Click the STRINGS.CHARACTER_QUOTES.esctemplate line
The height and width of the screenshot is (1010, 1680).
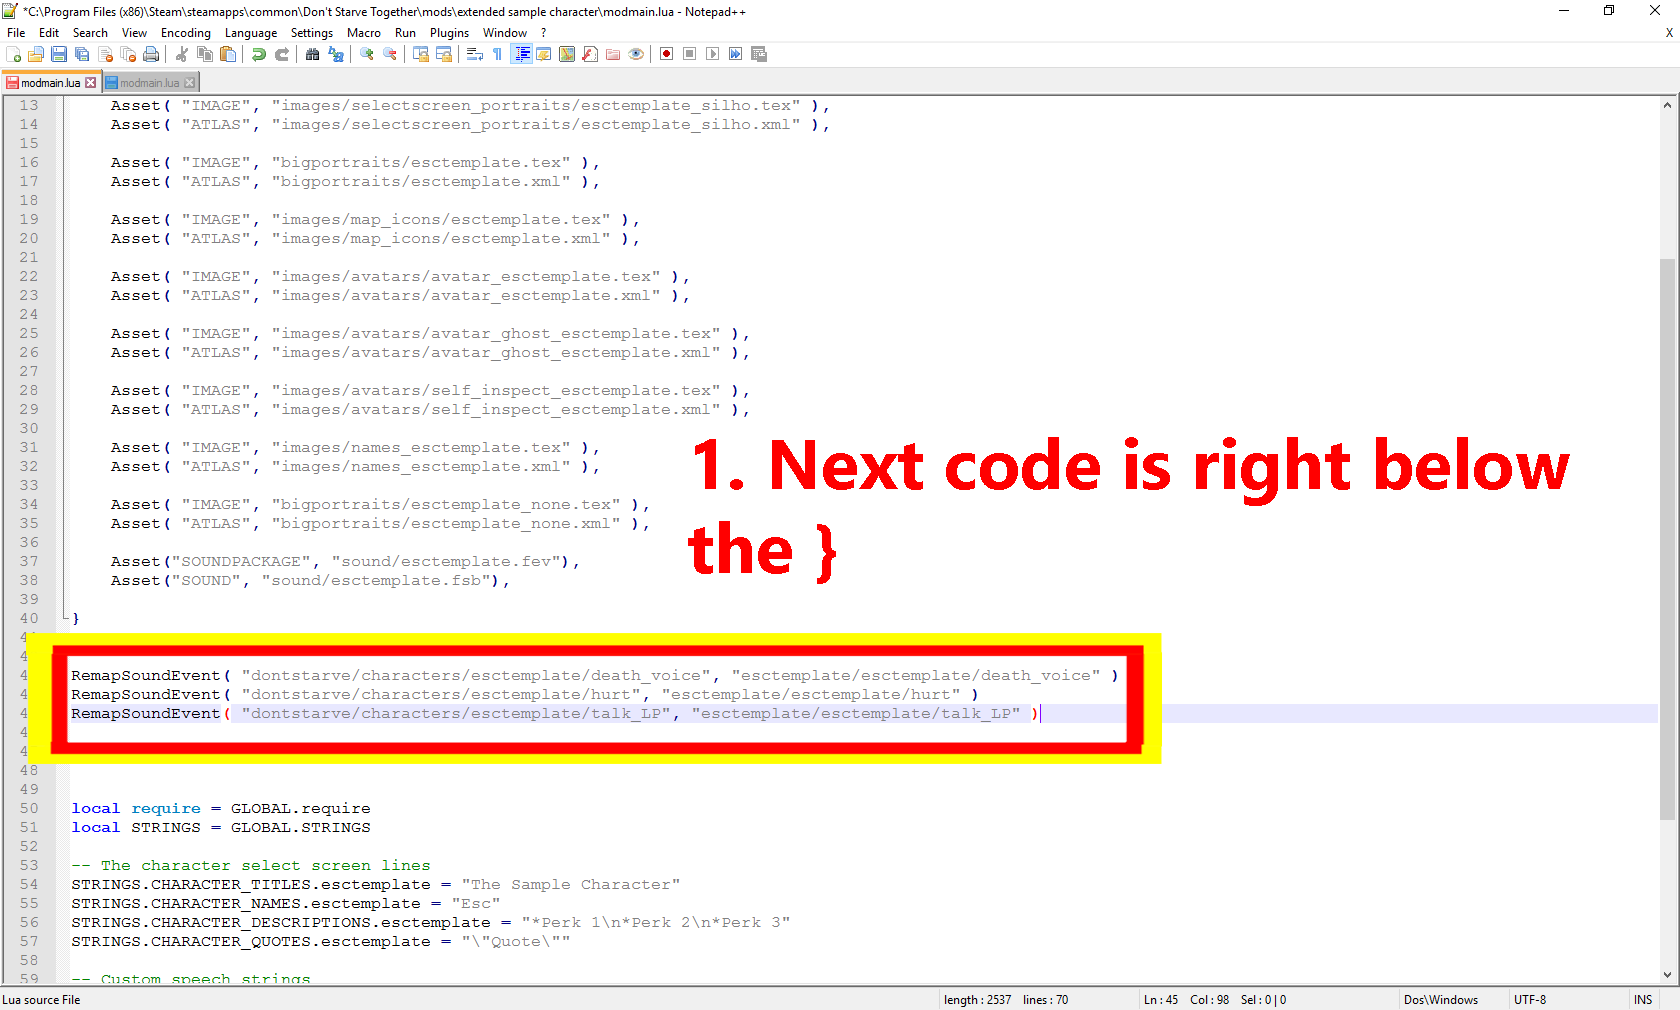pyautogui.click(x=321, y=941)
